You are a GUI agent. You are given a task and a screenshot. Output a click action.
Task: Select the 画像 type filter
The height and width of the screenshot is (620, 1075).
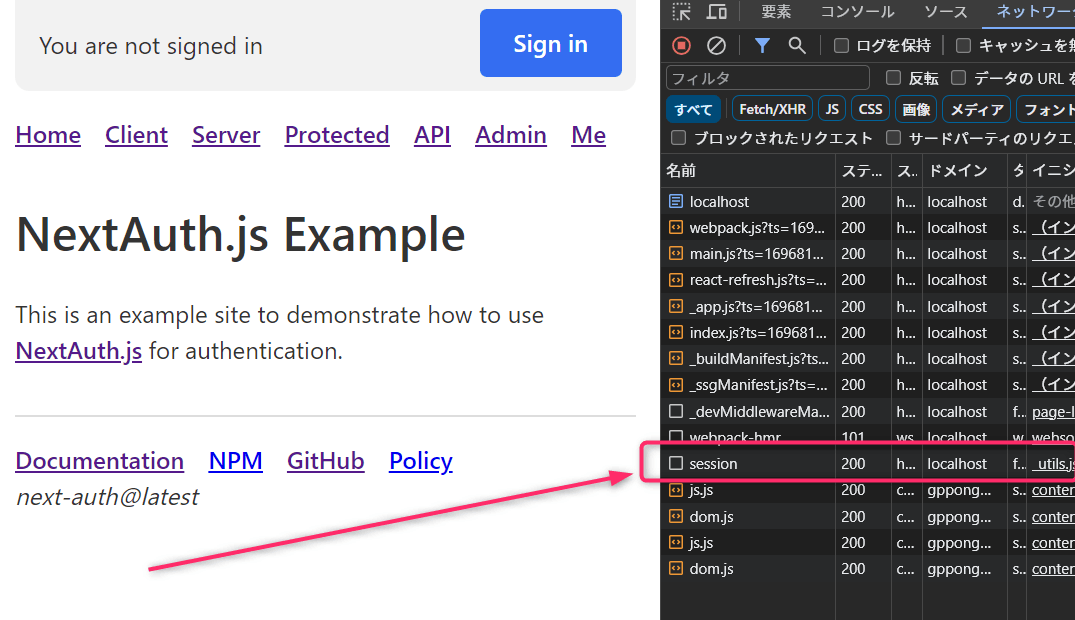(x=916, y=109)
